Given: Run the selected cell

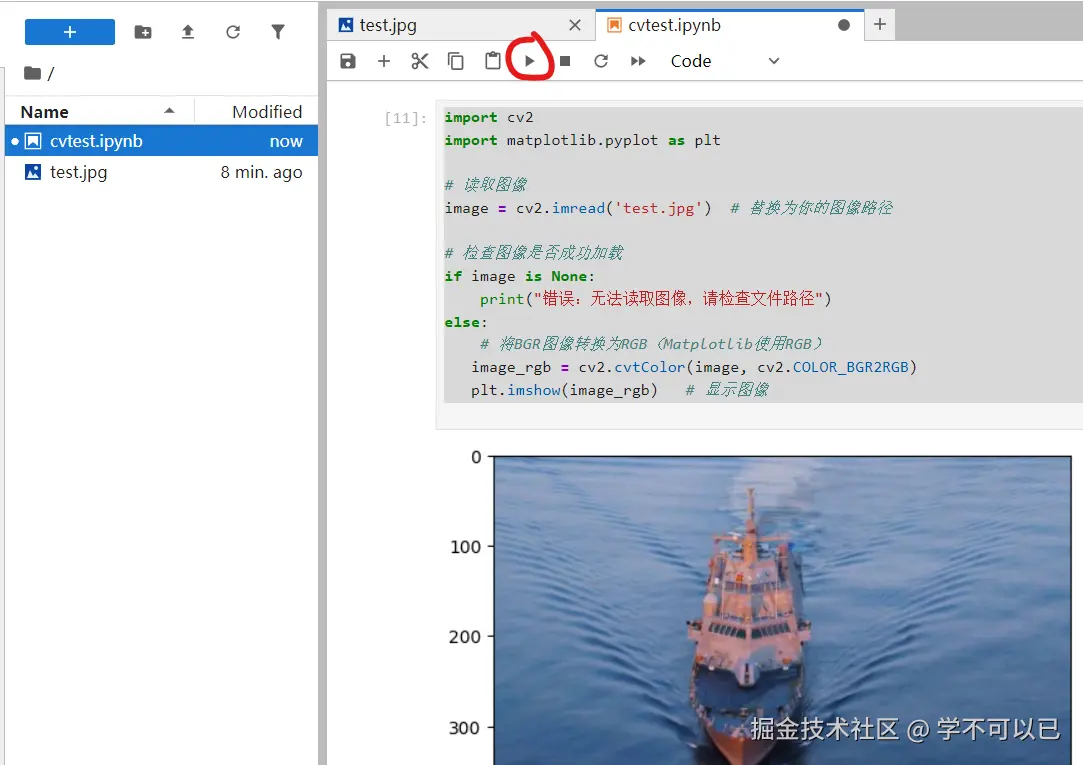Looking at the screenshot, I should click(530, 61).
